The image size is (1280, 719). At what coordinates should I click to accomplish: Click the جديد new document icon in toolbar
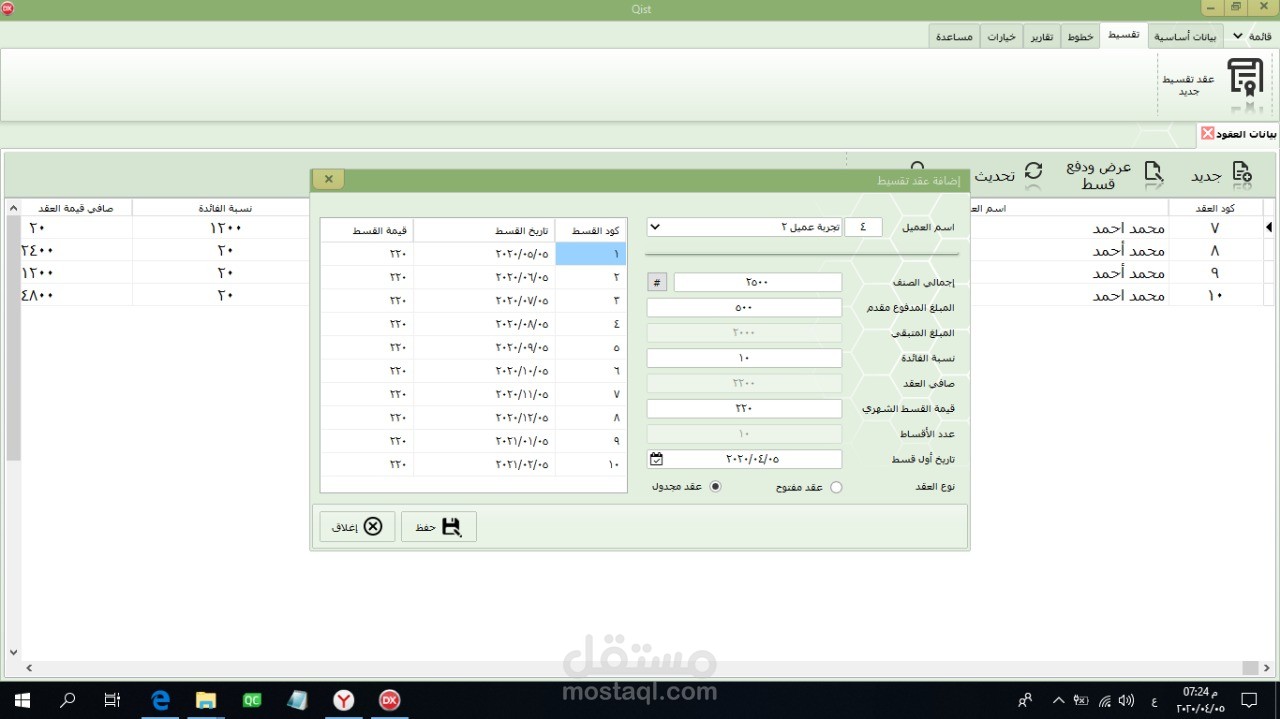coord(1241,175)
